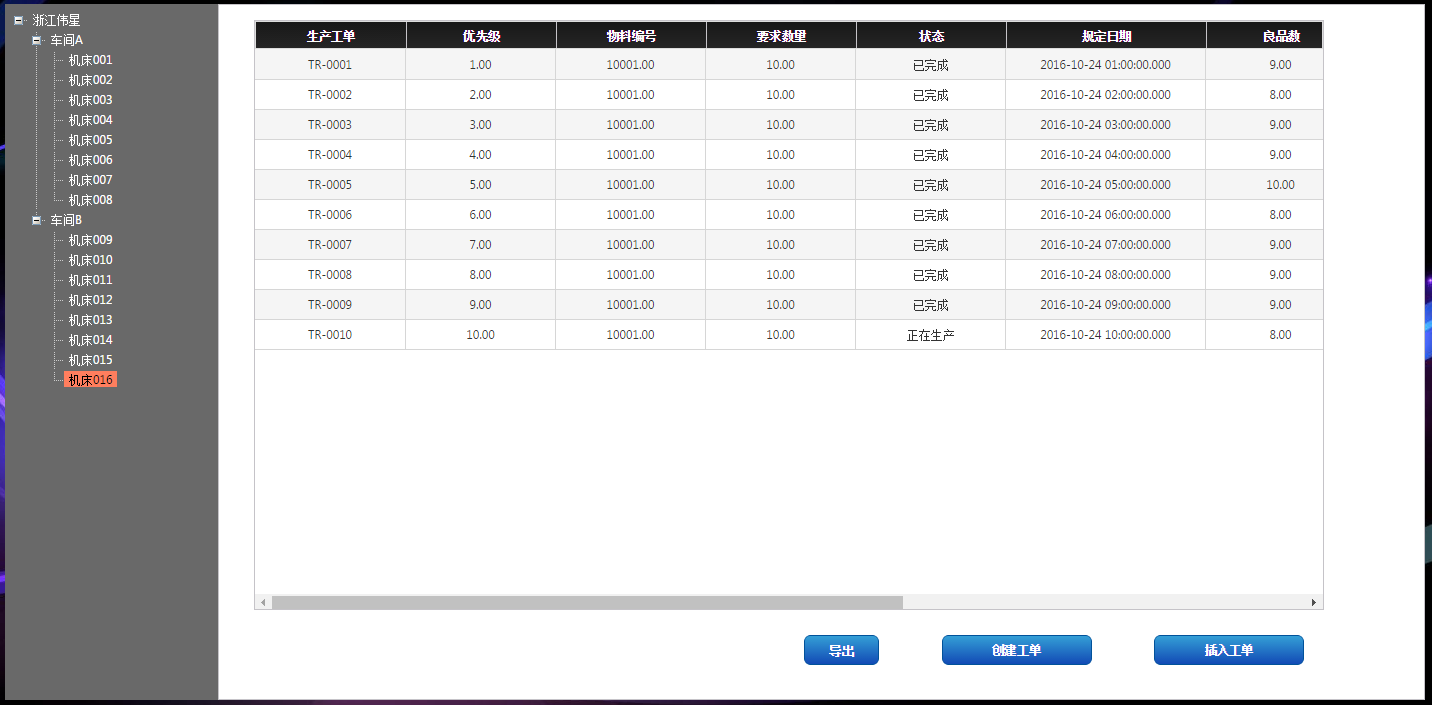Select 机床008 in the tree
The width and height of the screenshot is (1432, 705).
(x=90, y=200)
